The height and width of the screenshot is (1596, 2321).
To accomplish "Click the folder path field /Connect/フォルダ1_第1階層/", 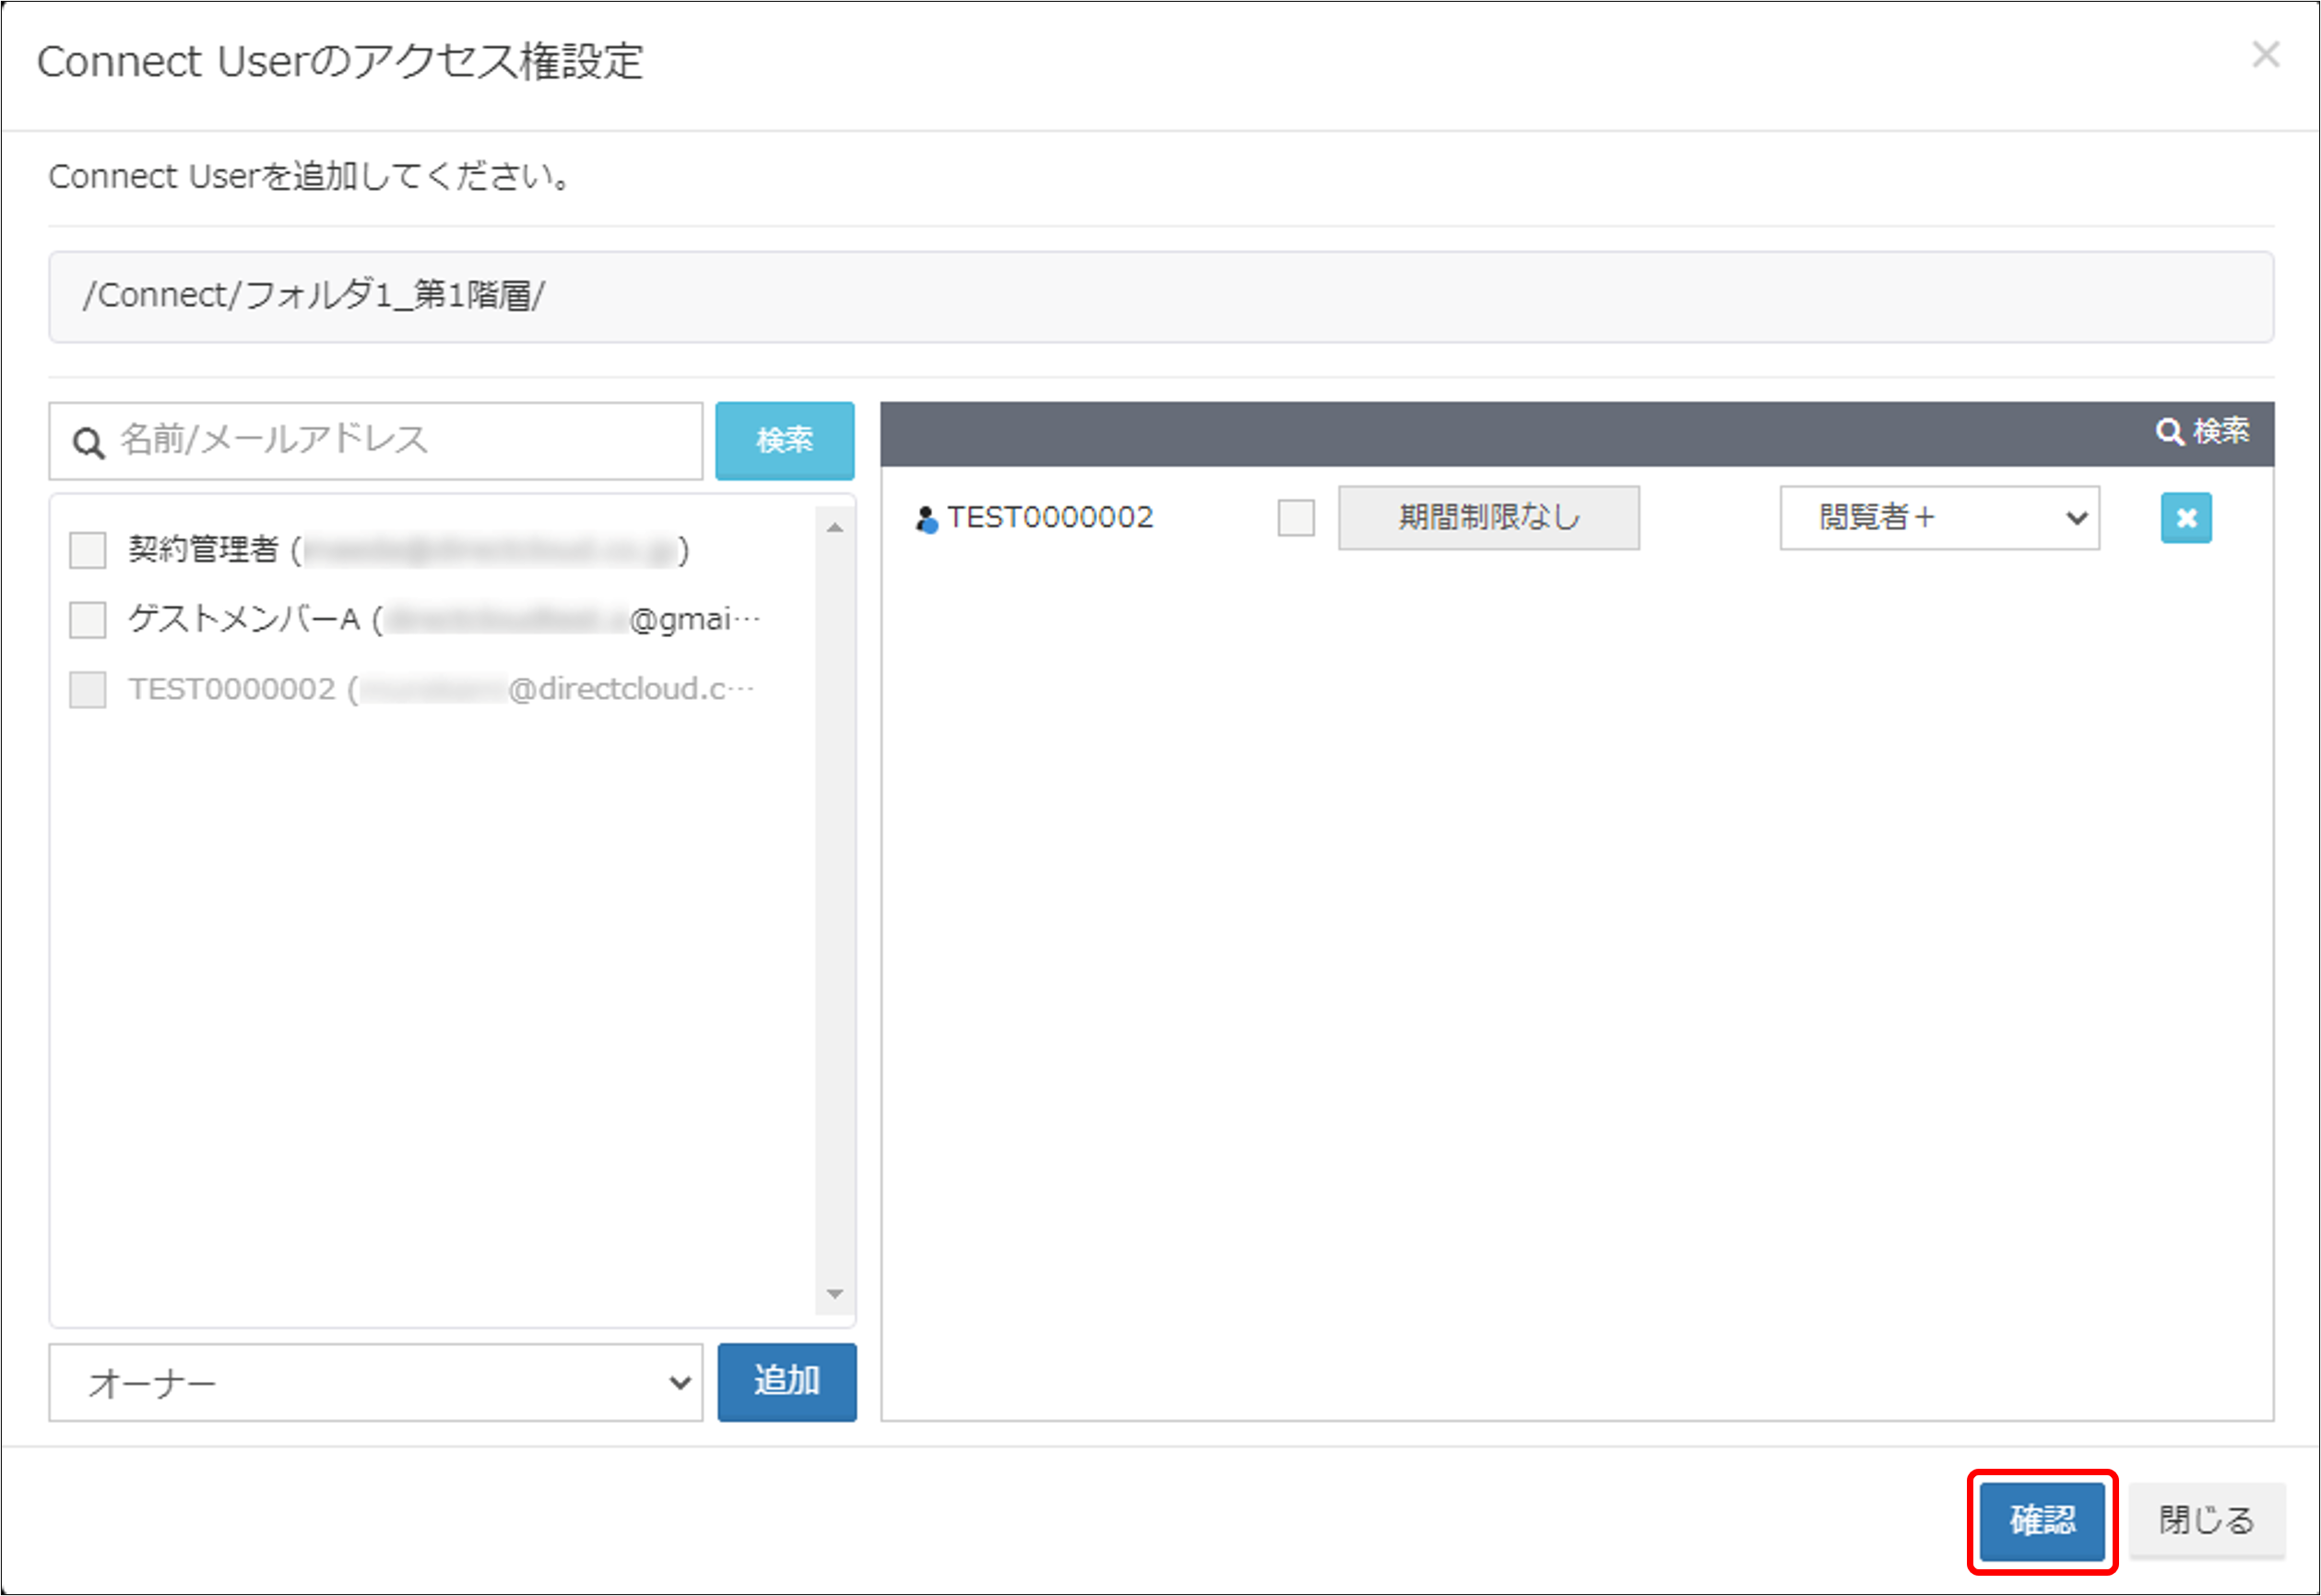I will (x=1160, y=297).
